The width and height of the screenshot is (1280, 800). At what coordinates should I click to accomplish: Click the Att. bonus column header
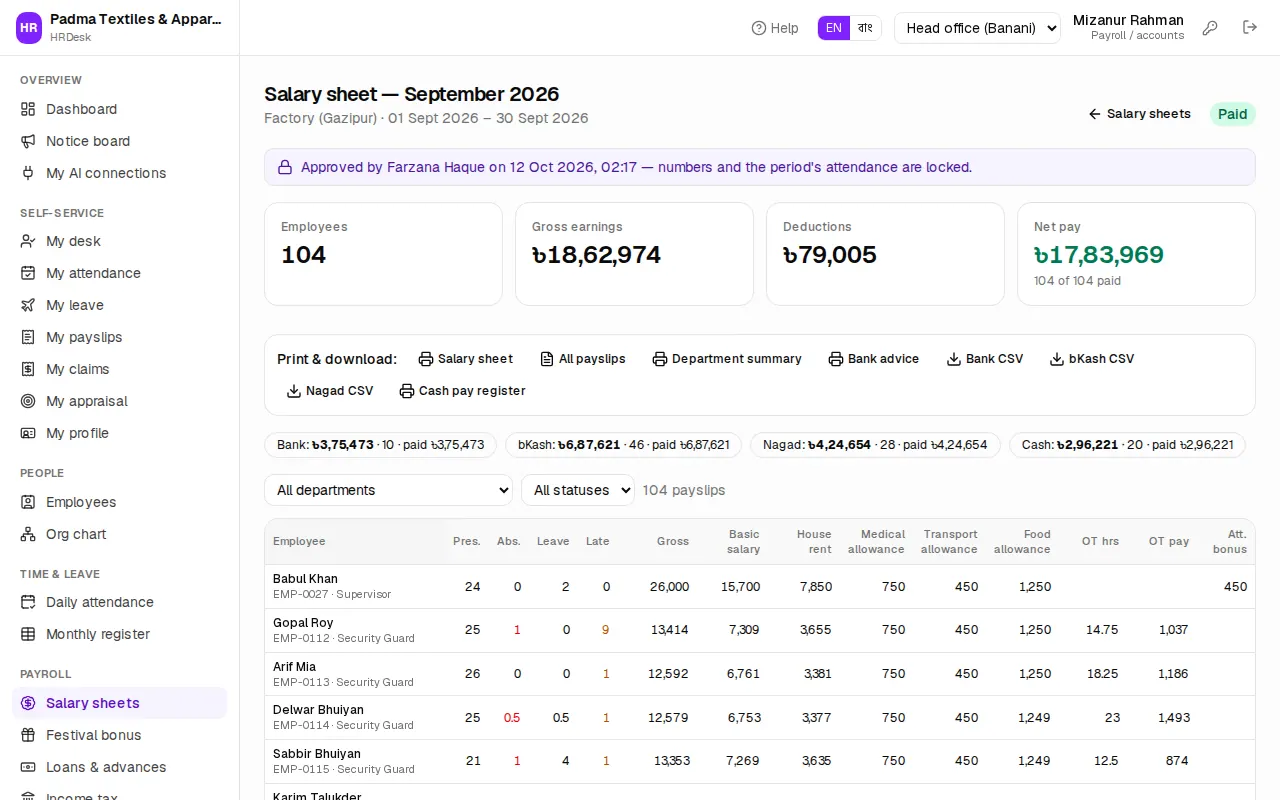point(1230,541)
